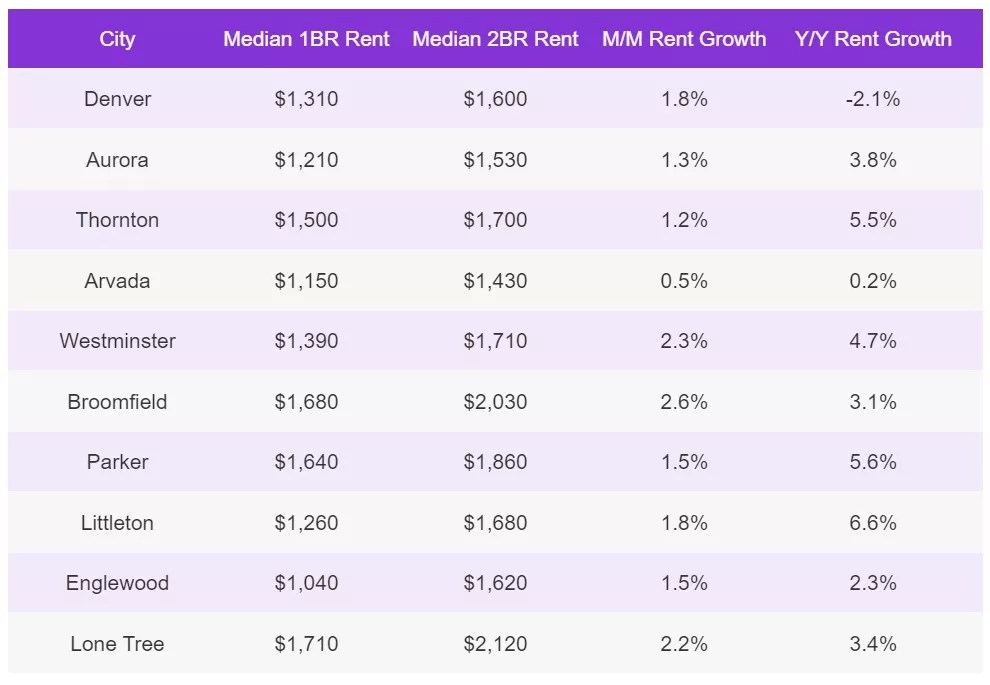Click Parker's Y/Y growth value 5.6%
The width and height of the screenshot is (990, 685).
click(x=873, y=462)
